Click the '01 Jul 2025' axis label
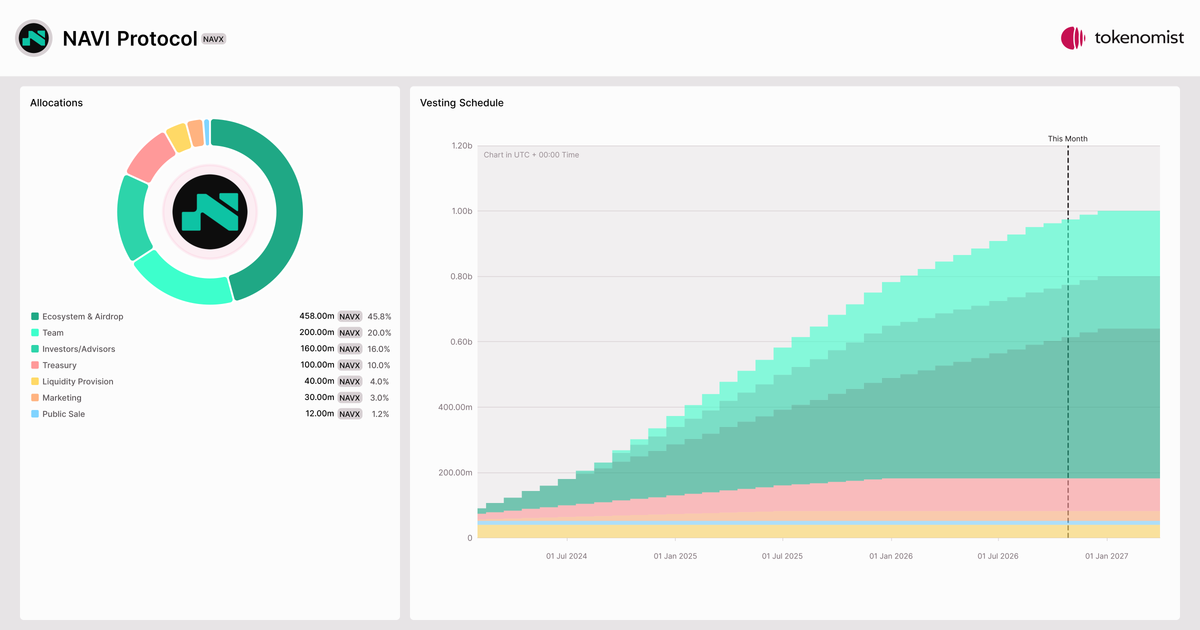Image resolution: width=1200 pixels, height=630 pixels. (782, 555)
